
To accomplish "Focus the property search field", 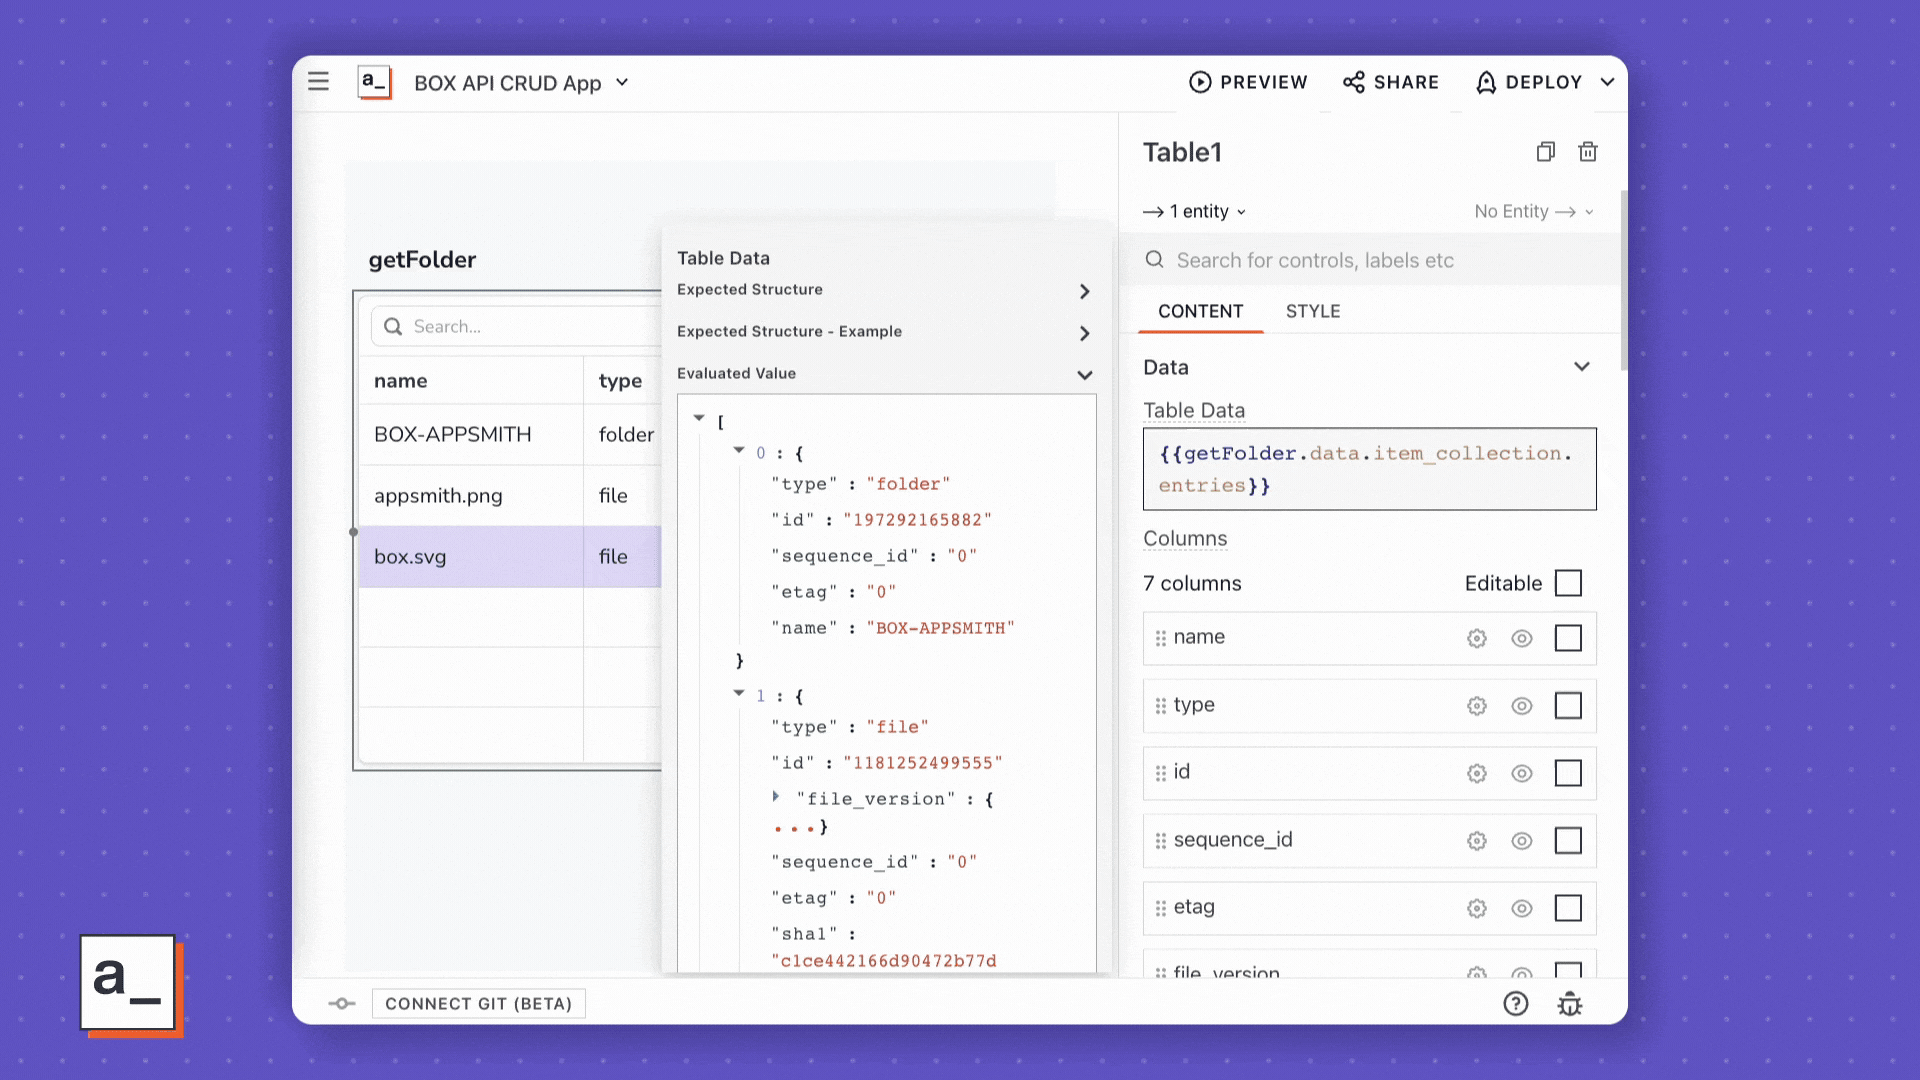I will (x=1370, y=260).
